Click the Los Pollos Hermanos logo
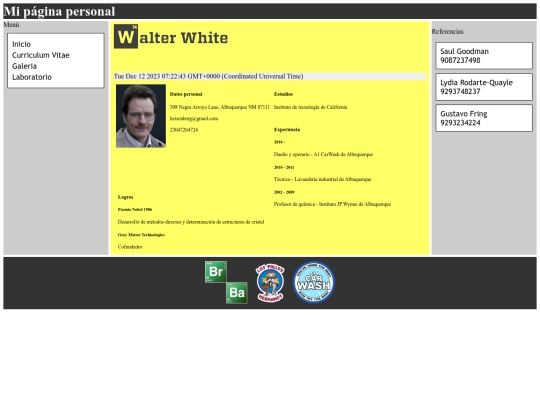This screenshot has width=540, height=405. 270,283
